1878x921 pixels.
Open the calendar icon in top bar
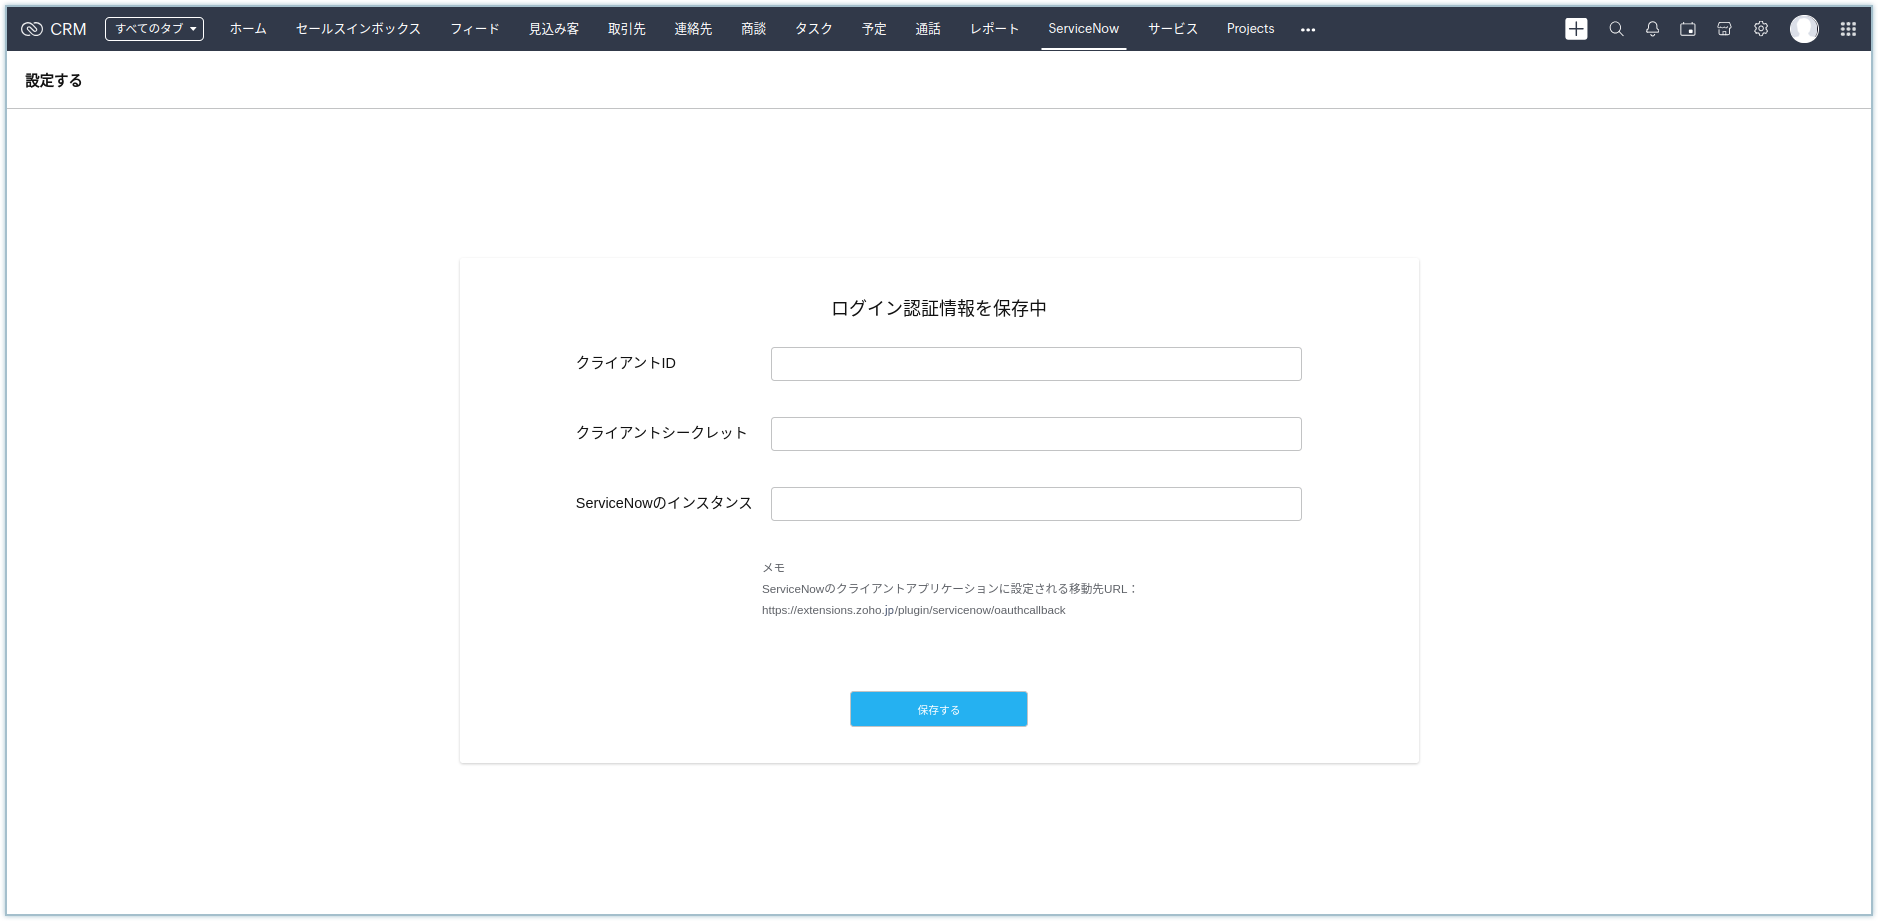(x=1688, y=29)
